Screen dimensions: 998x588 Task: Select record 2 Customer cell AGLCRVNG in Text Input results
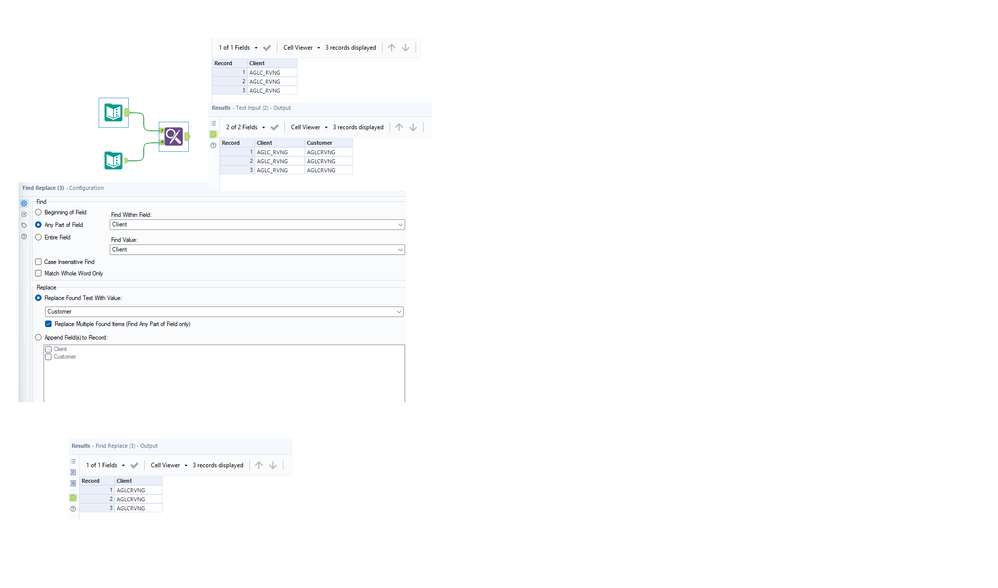click(328, 161)
